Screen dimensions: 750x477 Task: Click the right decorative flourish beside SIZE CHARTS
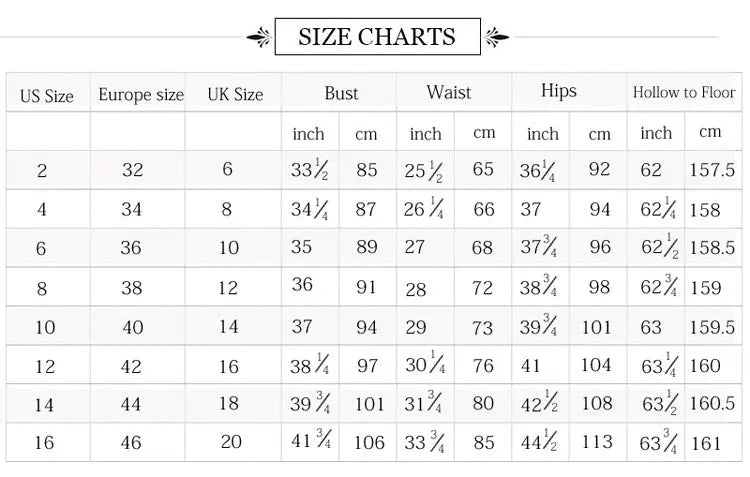tap(496, 38)
